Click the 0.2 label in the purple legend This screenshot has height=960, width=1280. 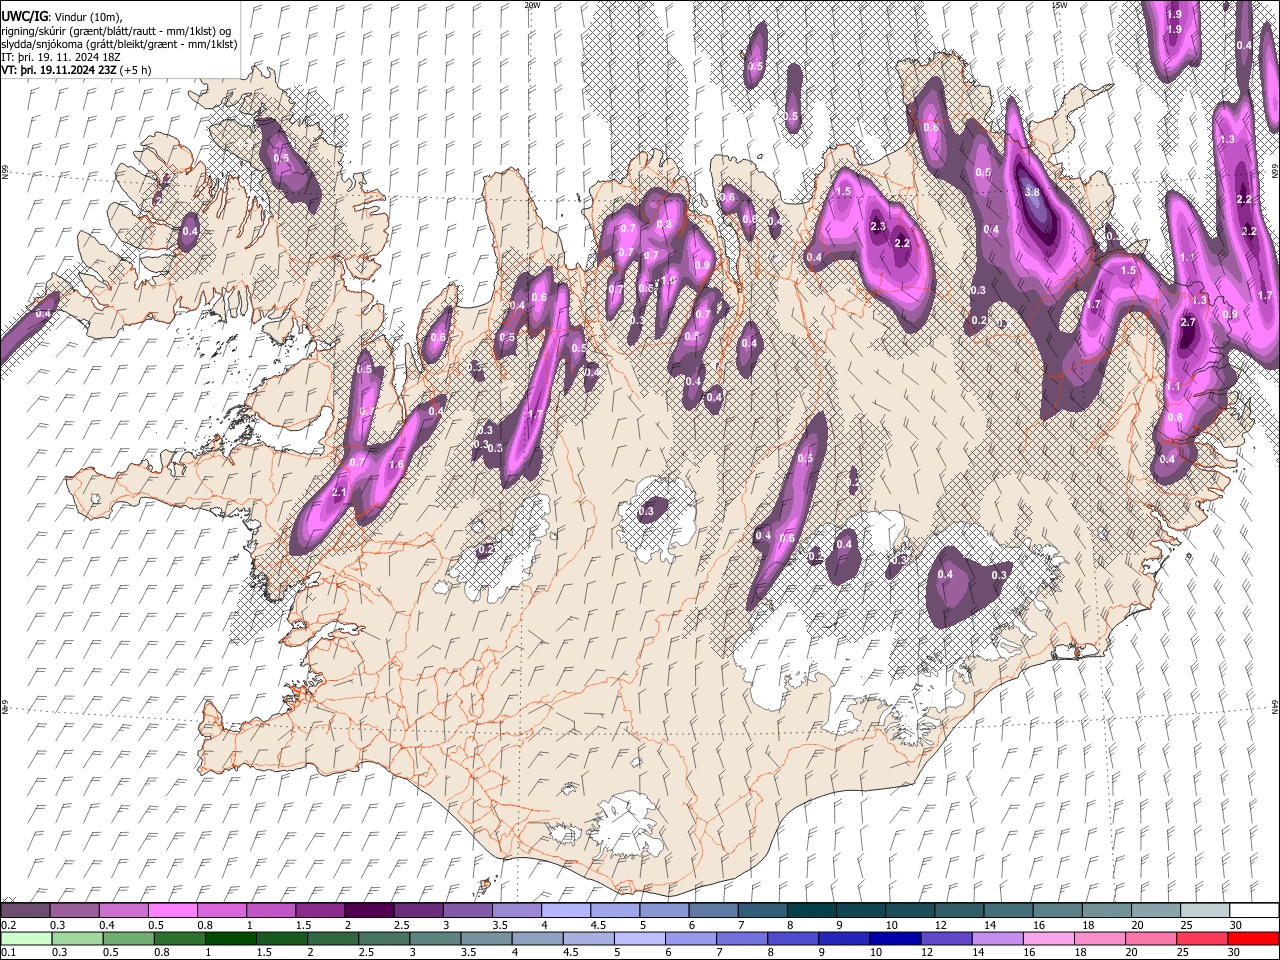(x=7, y=925)
